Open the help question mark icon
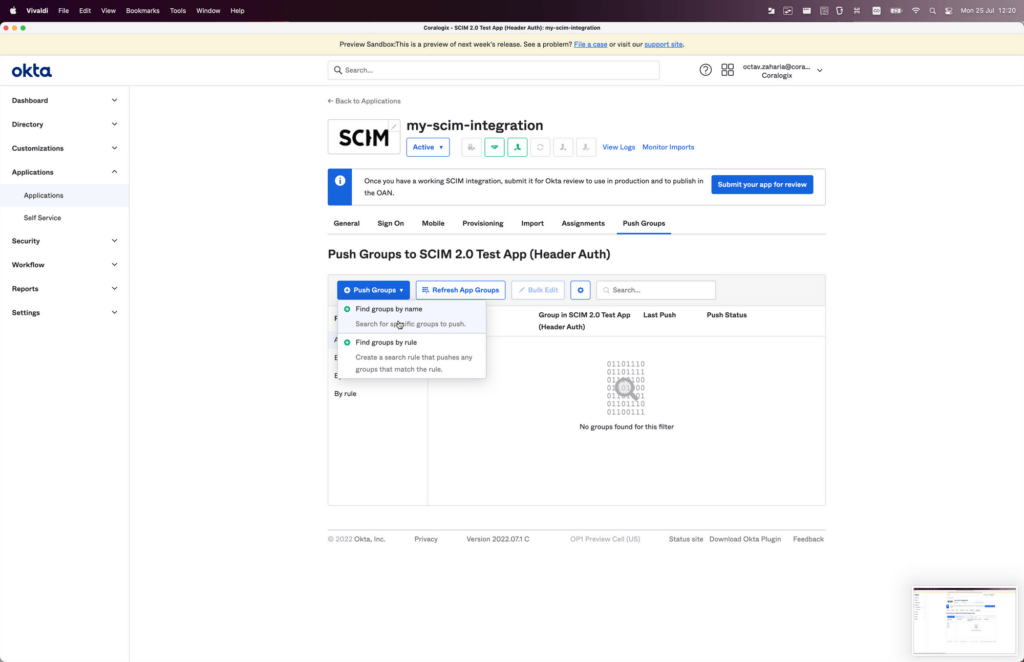 click(705, 70)
